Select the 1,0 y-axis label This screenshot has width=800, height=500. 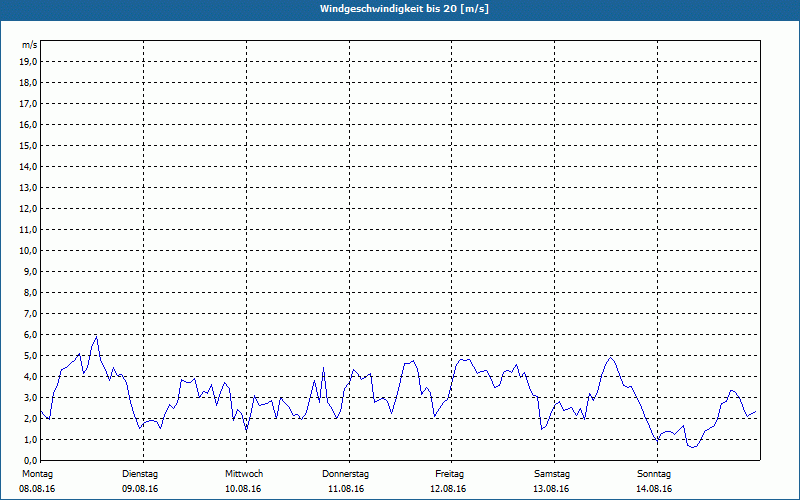30,439
